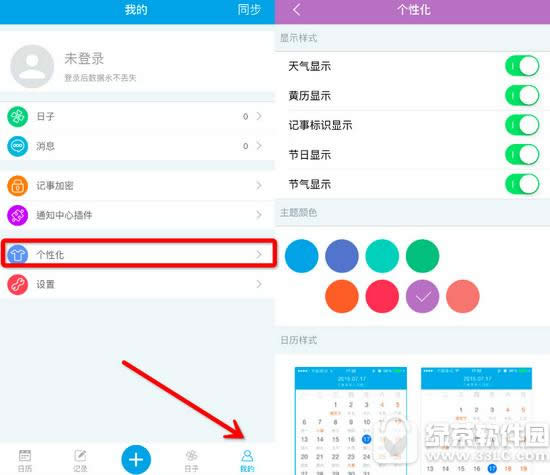The height and width of the screenshot is (475, 550).
Task: Toggle the 节气显示 switch
Action: point(522,184)
